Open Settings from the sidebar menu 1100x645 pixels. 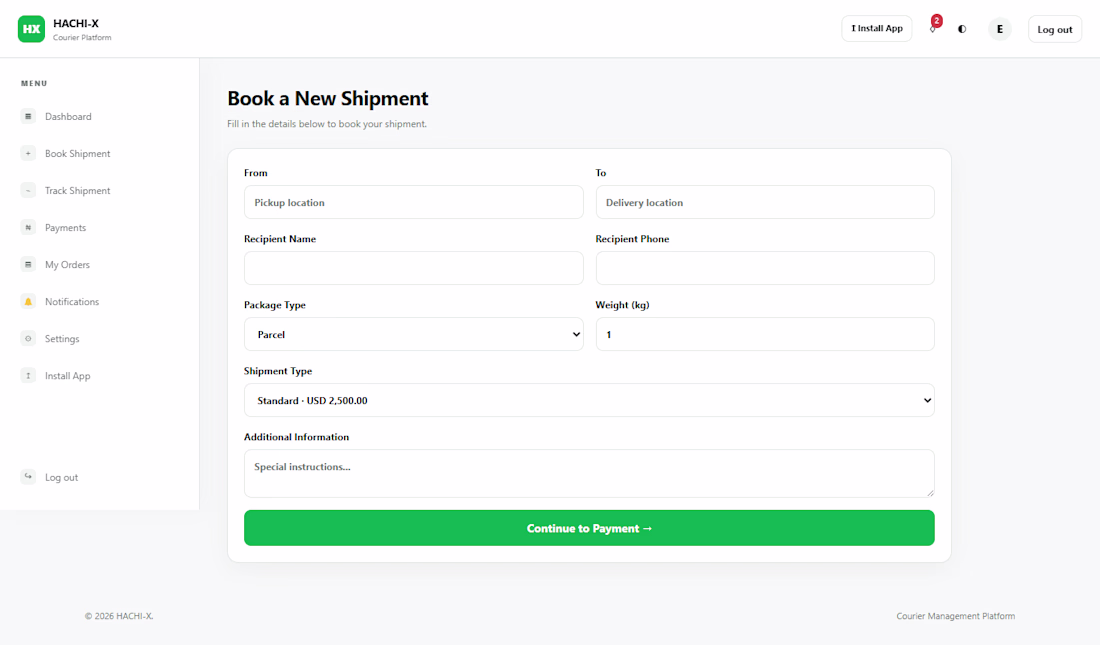click(x=62, y=339)
